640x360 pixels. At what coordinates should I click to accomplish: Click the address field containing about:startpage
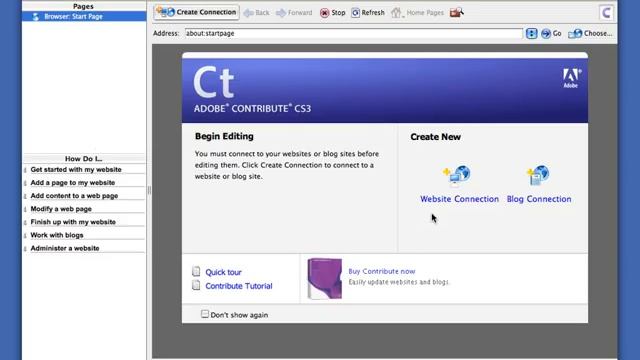pyautogui.click(x=353, y=33)
